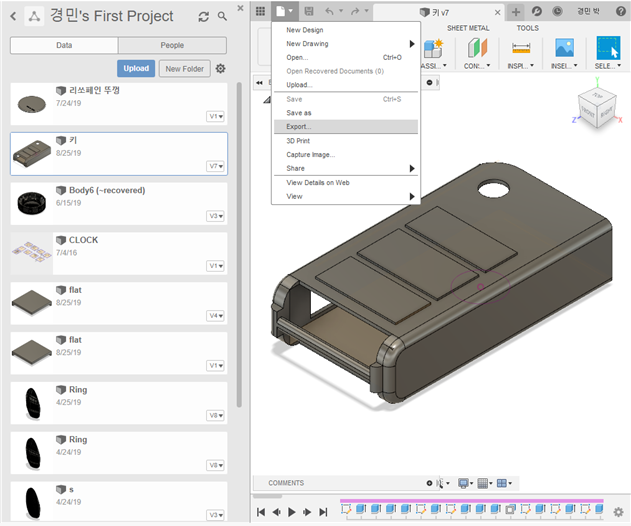
Task: Open Viewports layout icon
Action: [x=502, y=483]
